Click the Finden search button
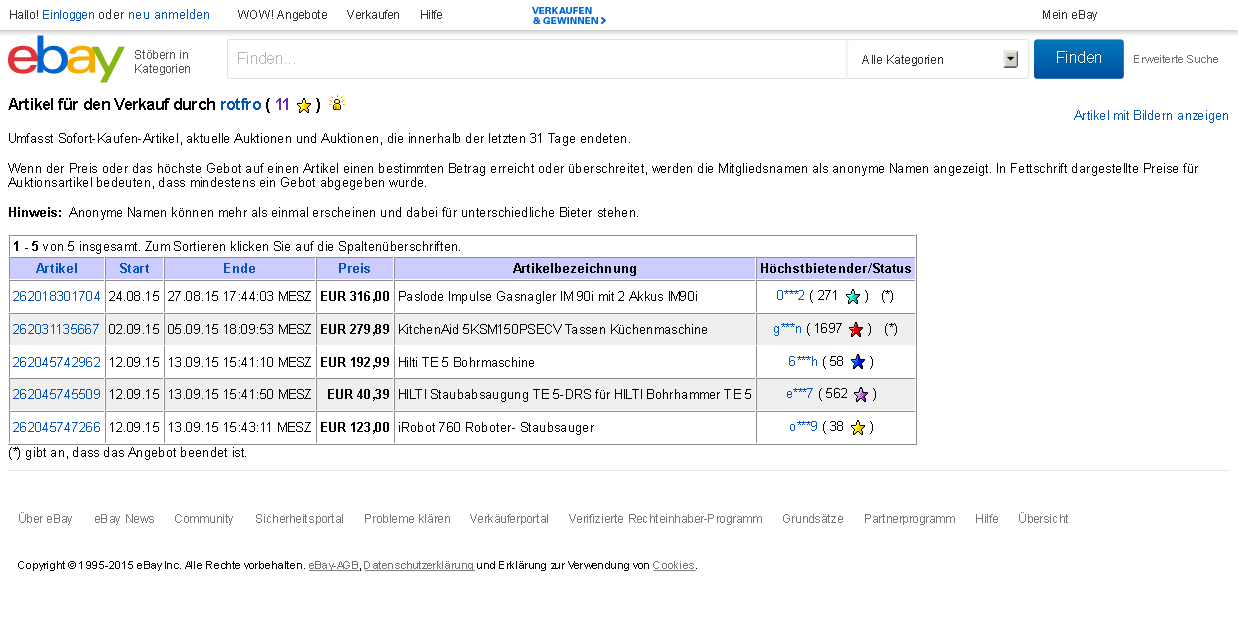This screenshot has height=621, width=1238. tap(1078, 59)
